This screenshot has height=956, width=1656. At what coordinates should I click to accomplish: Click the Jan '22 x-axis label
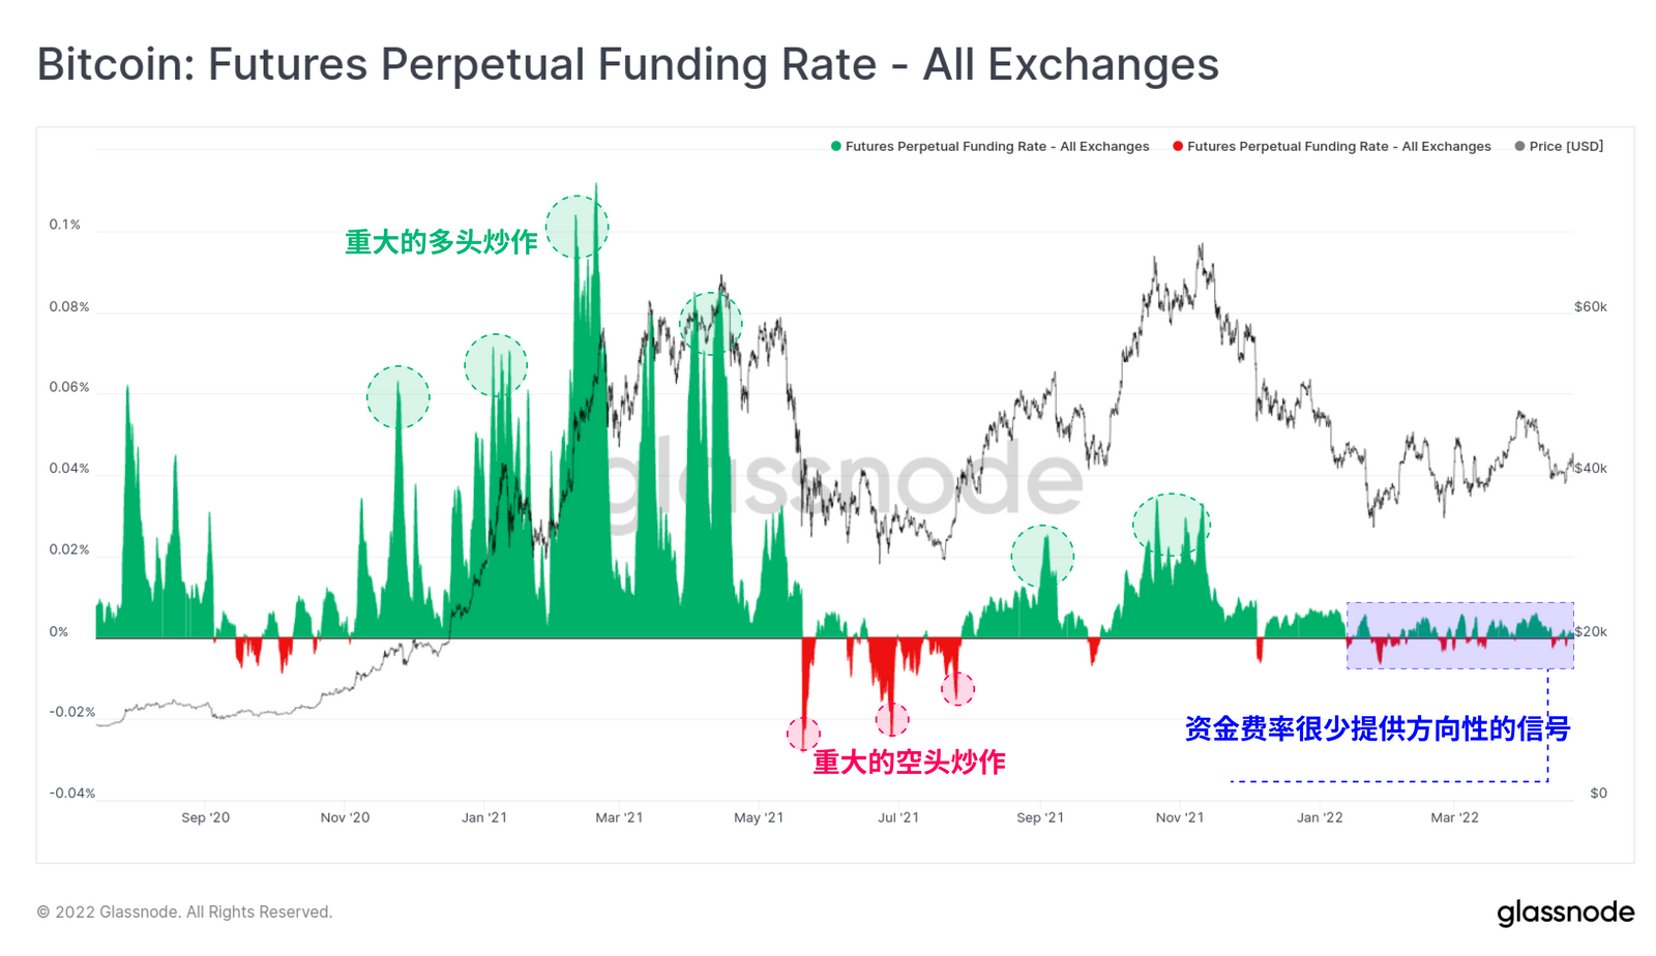click(1319, 818)
